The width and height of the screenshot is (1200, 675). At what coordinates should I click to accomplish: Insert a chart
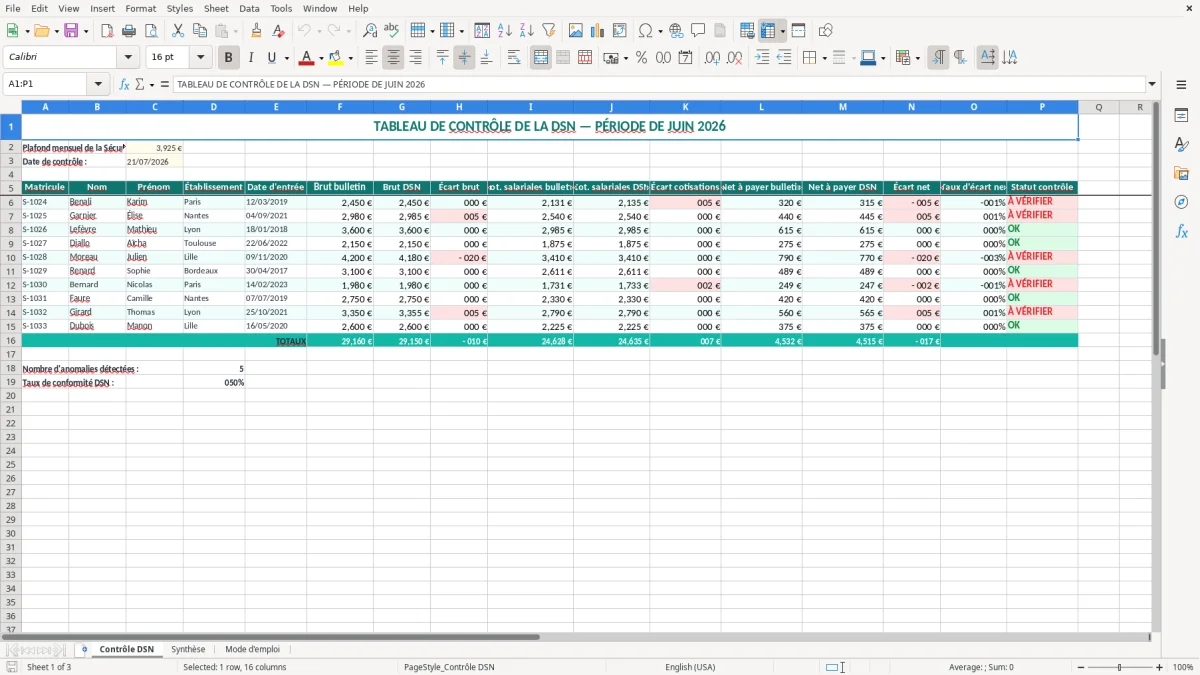598,31
